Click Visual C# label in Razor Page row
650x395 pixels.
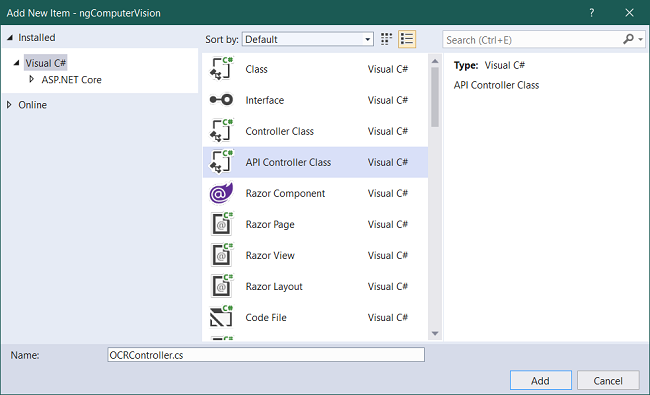388,224
